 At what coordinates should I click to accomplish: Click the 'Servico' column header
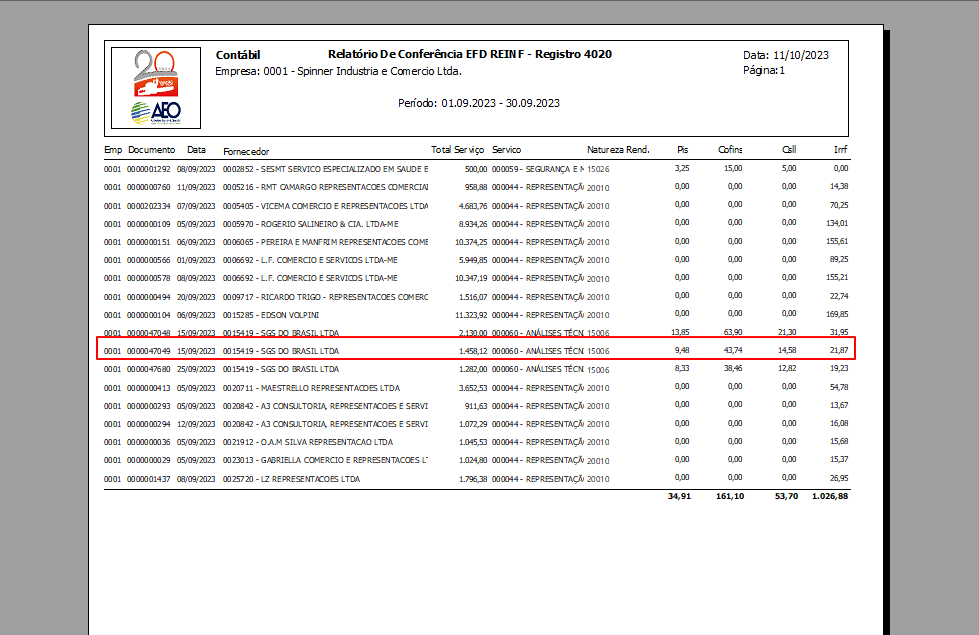click(x=506, y=150)
